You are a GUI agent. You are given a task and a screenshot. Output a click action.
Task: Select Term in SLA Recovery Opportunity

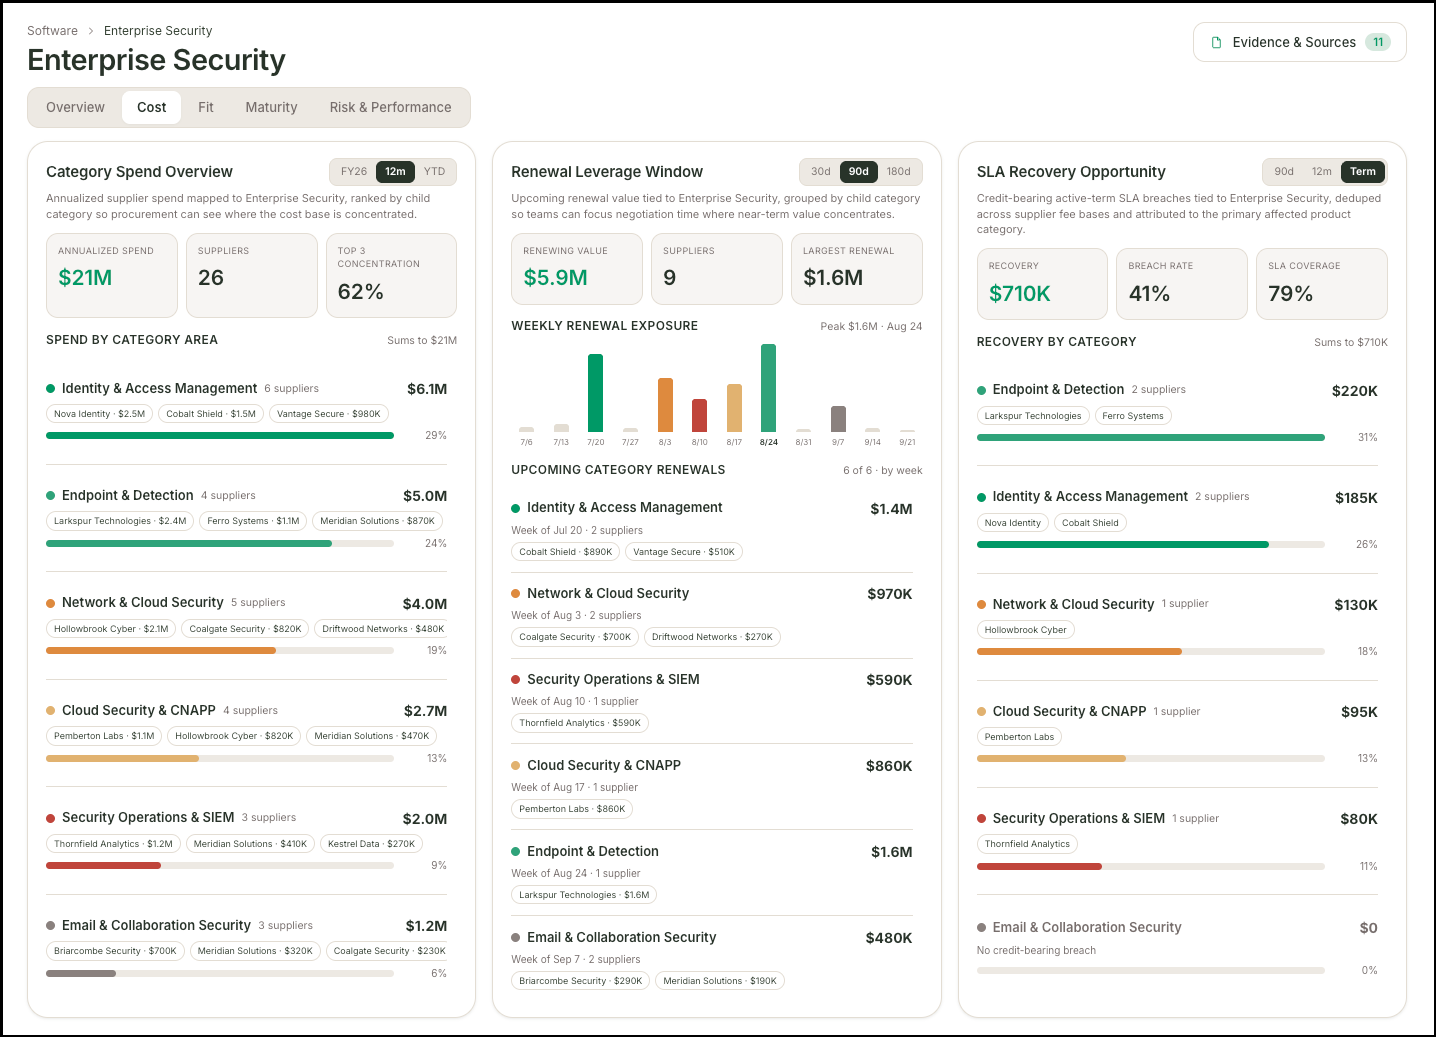coord(1363,171)
